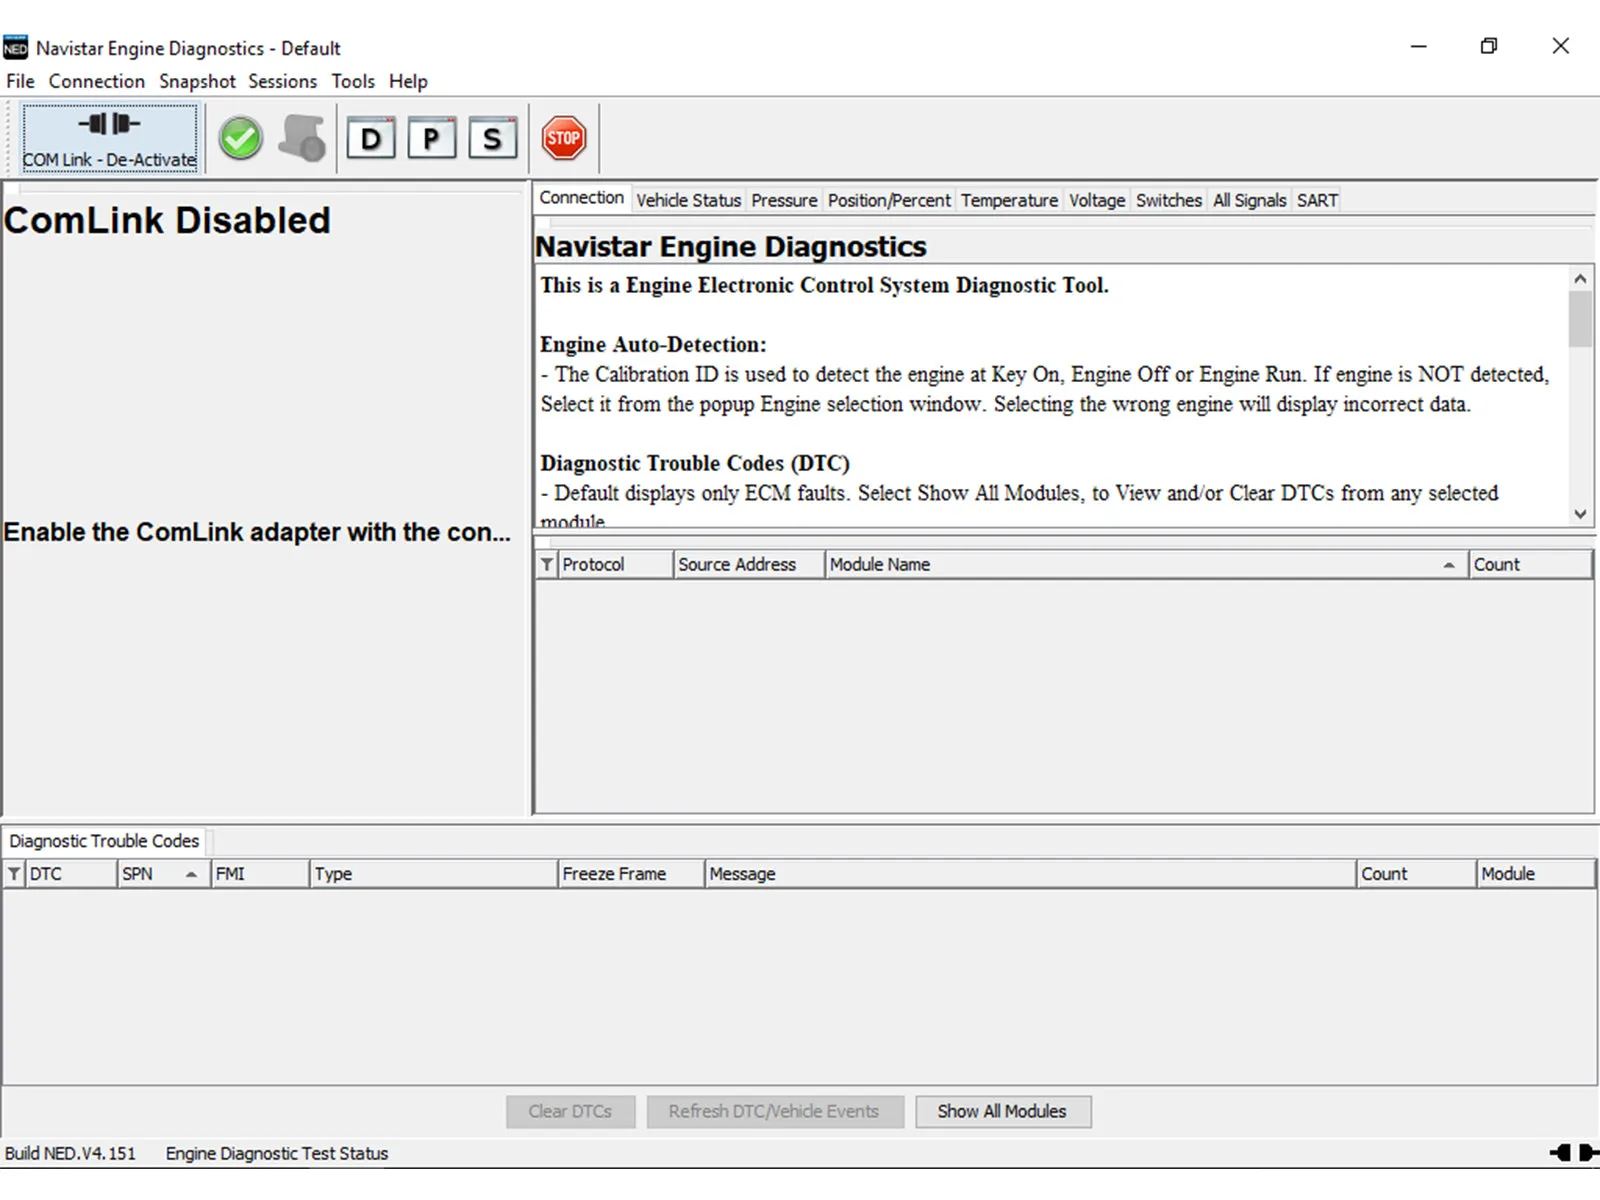This screenshot has height=1200, width=1600.
Task: Click the gray engine toolbar icon
Action: tap(302, 138)
